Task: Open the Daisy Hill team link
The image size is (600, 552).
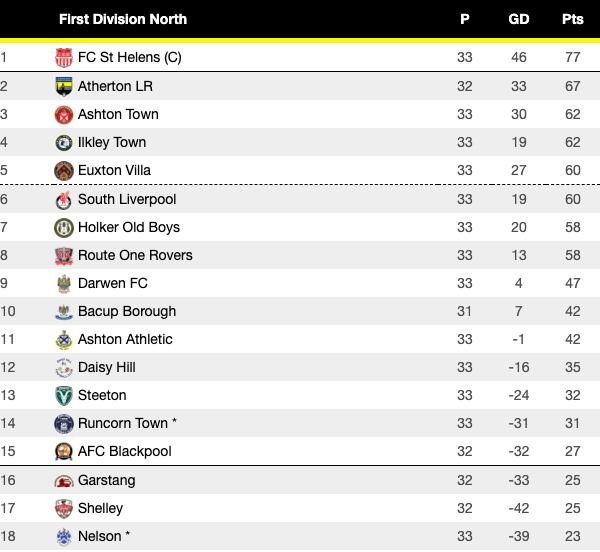Action: (106, 367)
